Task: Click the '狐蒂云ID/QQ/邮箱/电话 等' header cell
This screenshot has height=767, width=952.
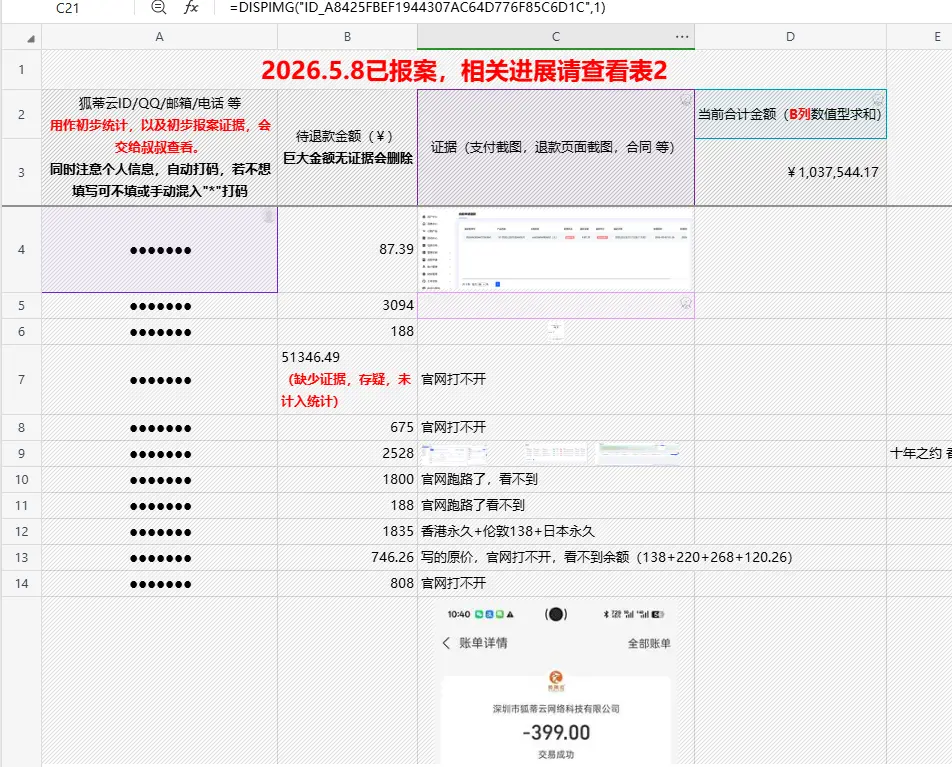Action: [160, 148]
